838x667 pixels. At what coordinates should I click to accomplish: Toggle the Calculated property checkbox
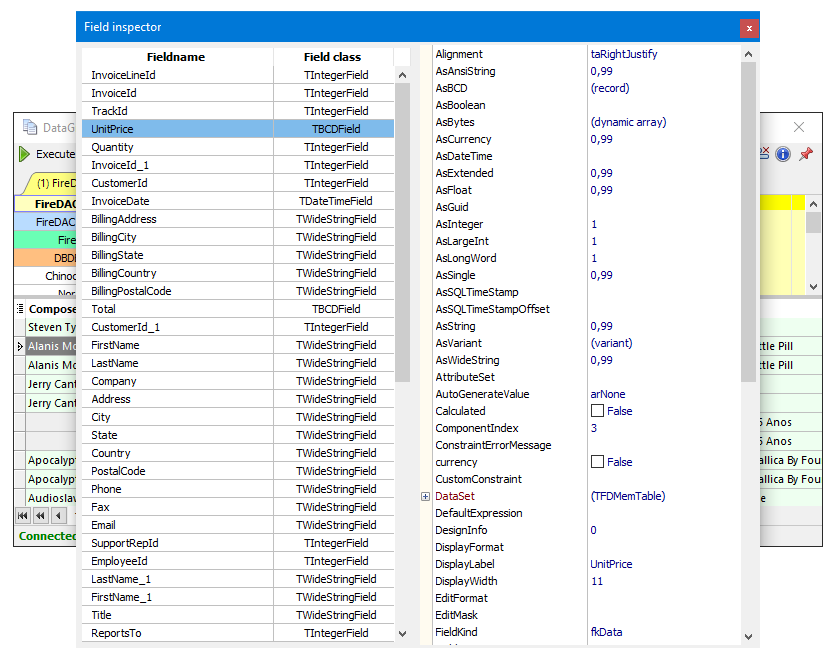point(597,411)
